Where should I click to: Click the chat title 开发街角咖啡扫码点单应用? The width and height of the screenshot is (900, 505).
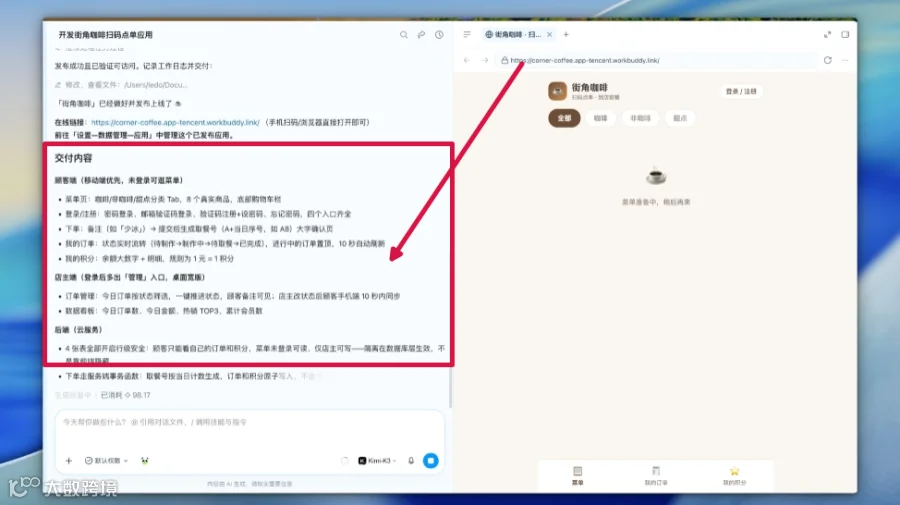(106, 35)
